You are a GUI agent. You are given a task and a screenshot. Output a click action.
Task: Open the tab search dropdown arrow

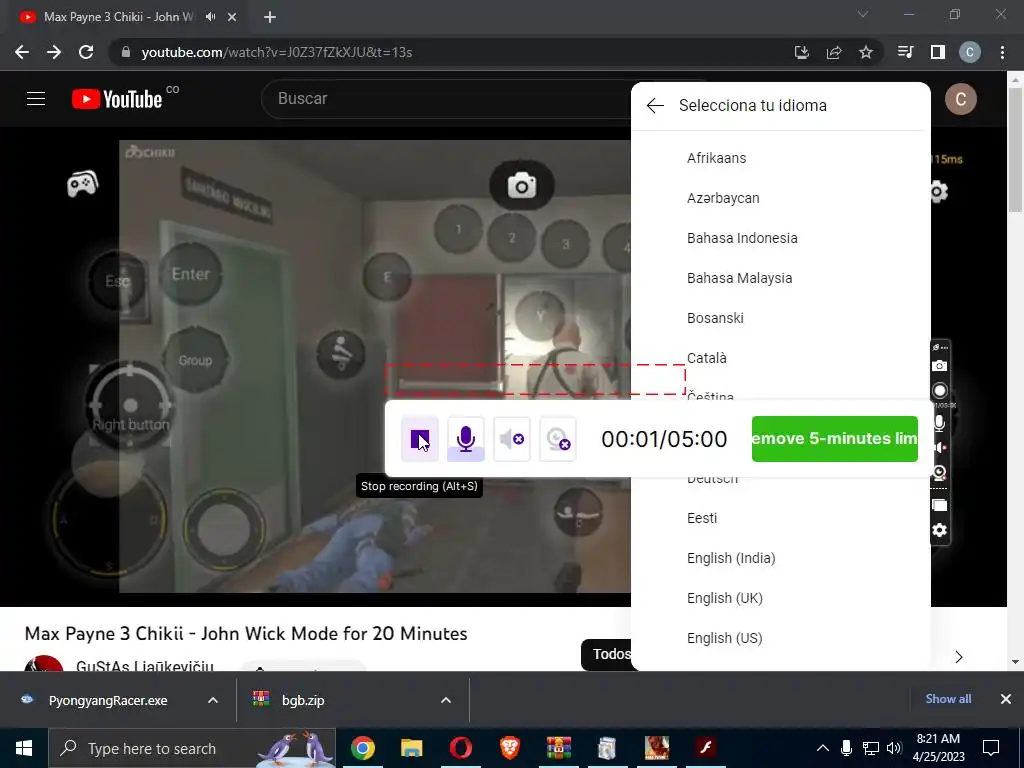coord(863,14)
